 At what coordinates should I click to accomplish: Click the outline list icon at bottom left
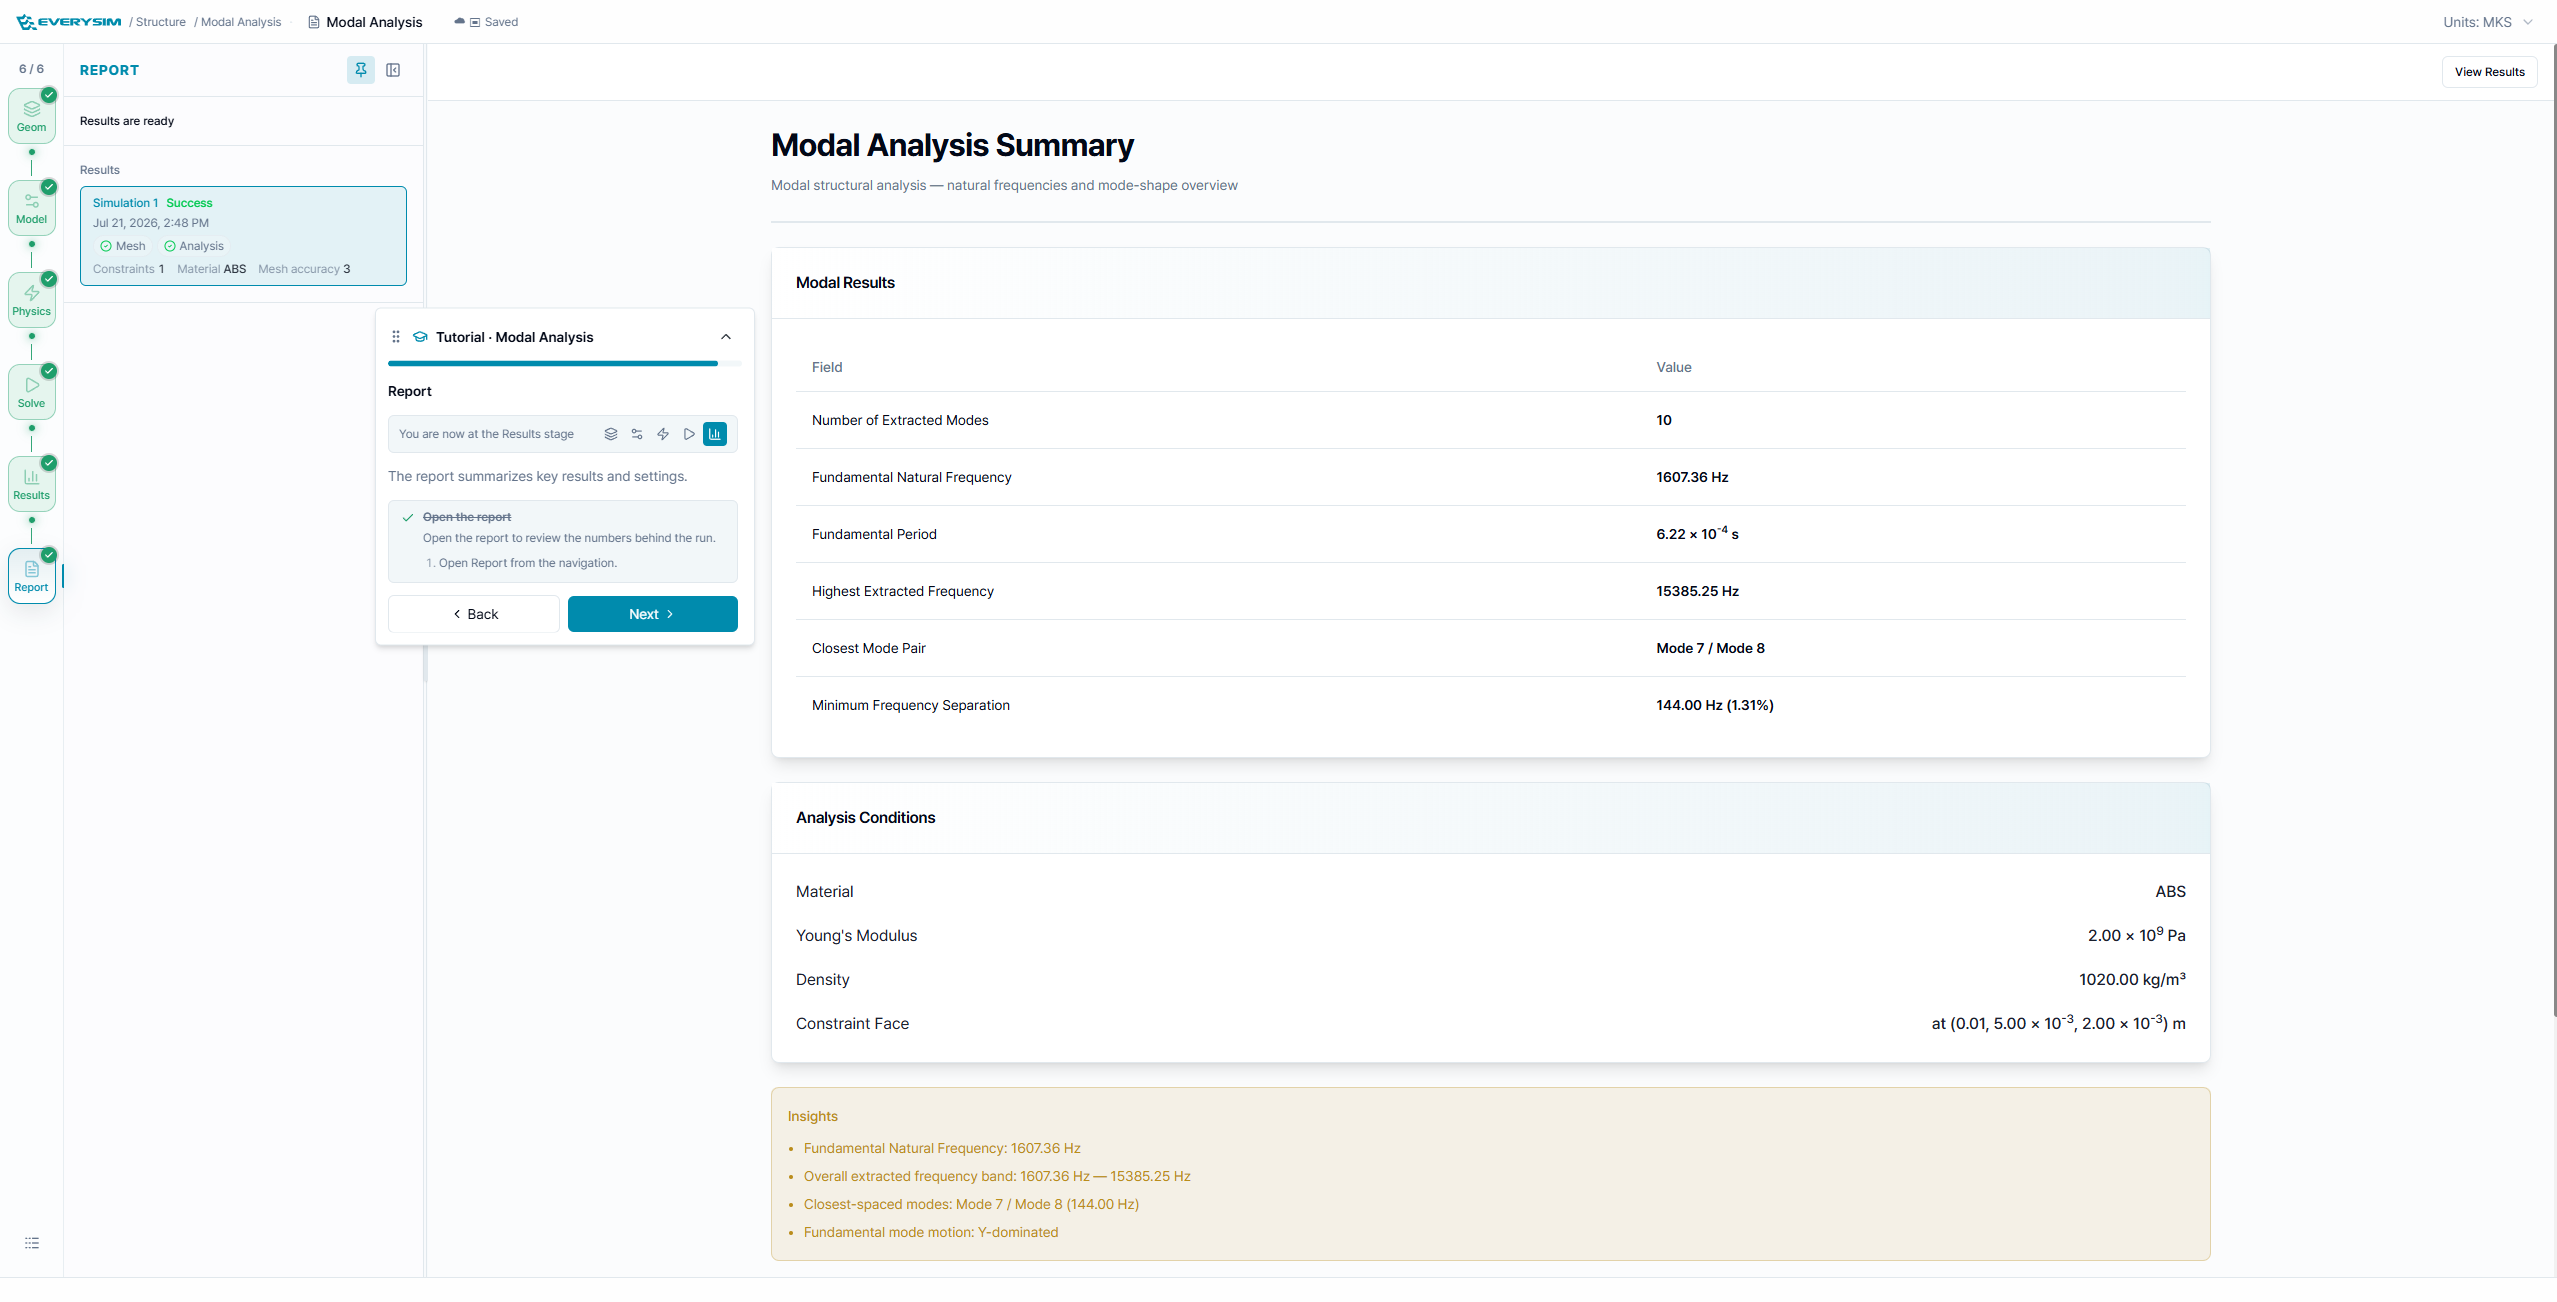click(32, 1243)
